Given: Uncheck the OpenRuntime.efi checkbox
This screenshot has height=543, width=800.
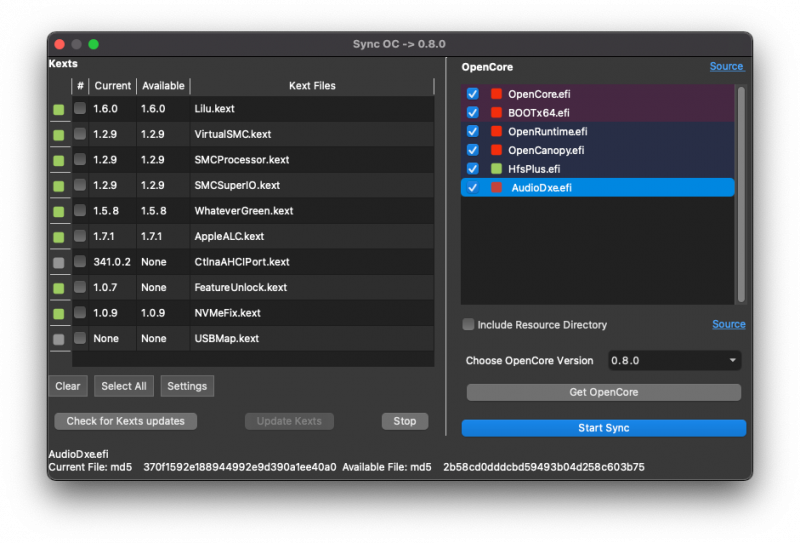Looking at the screenshot, I should [x=472, y=132].
